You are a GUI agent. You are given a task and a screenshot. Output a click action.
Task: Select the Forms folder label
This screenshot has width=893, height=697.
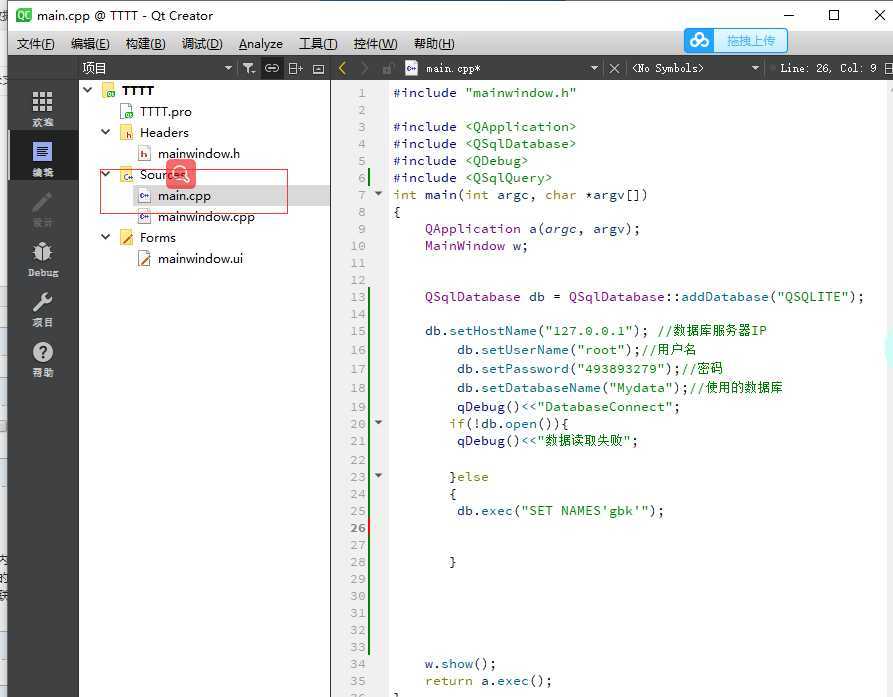point(158,237)
